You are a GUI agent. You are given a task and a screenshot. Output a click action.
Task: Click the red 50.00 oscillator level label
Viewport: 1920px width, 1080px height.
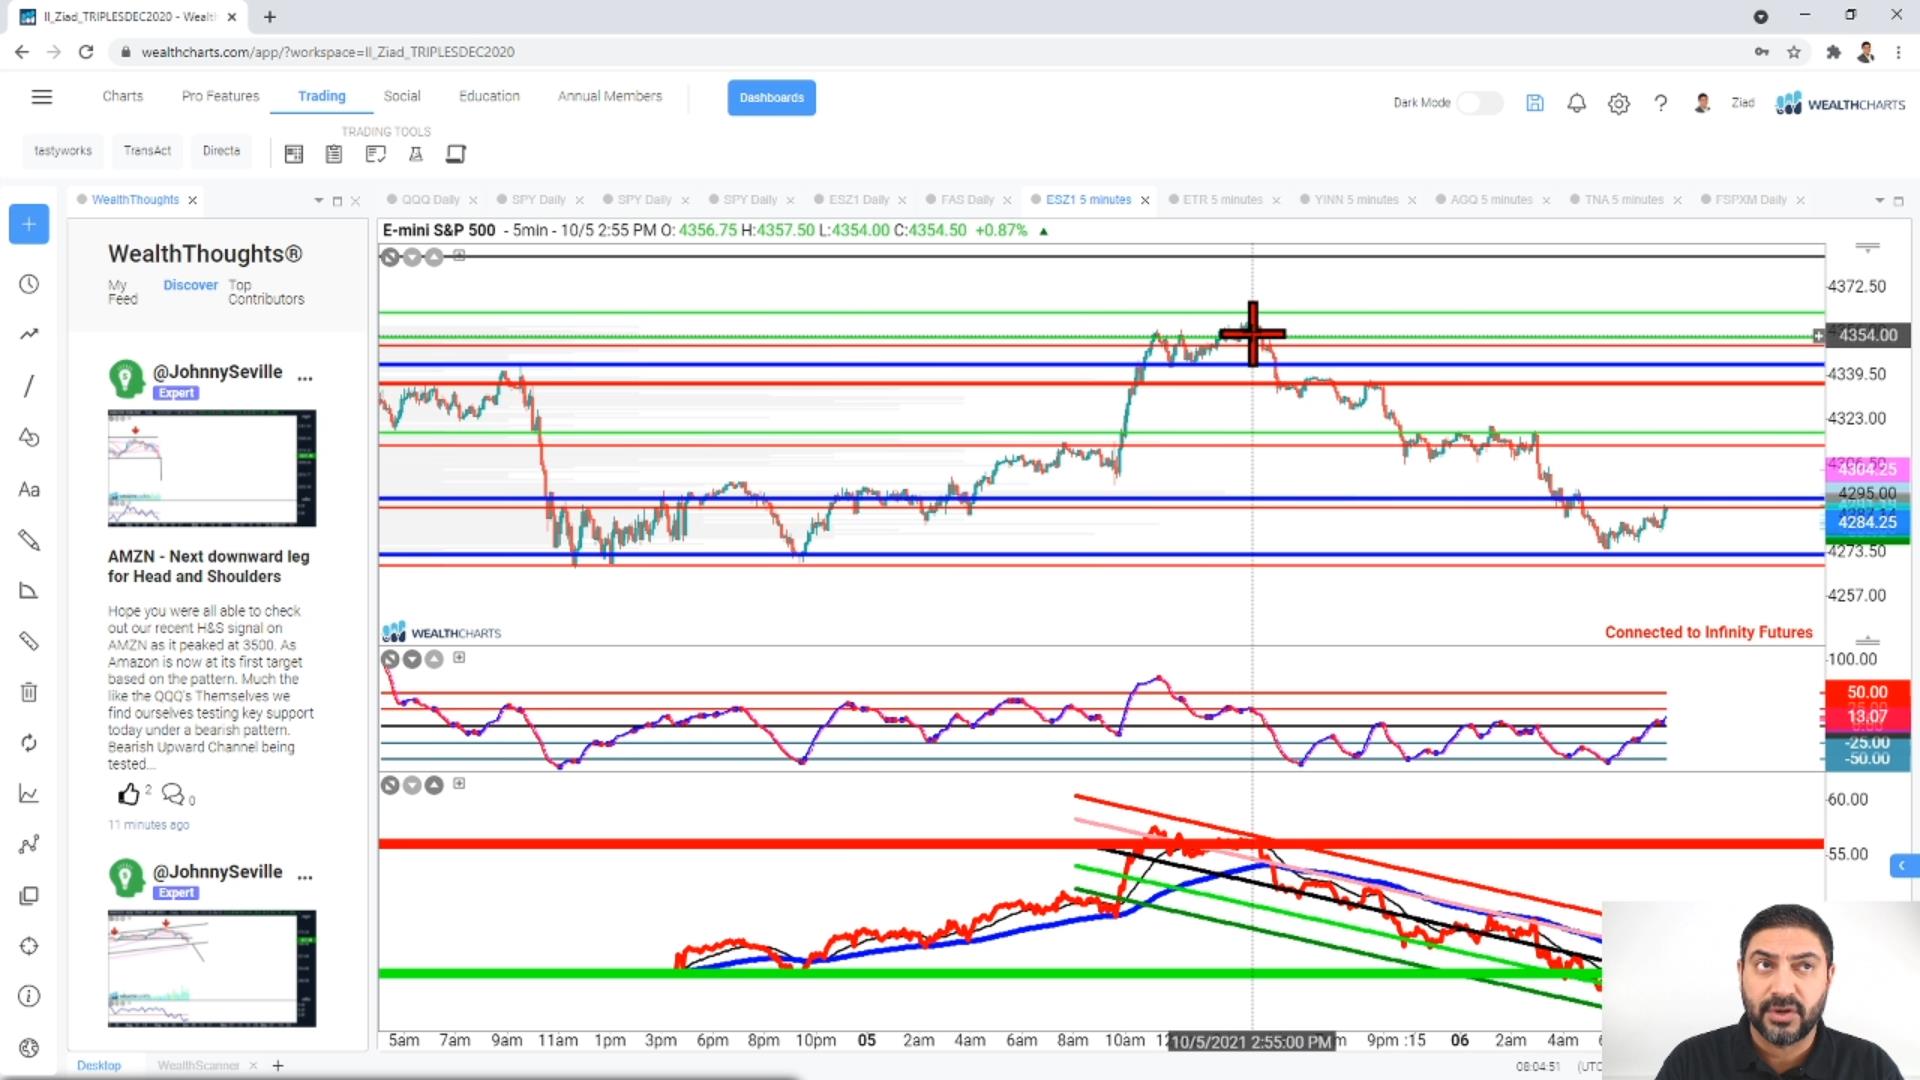(1866, 692)
